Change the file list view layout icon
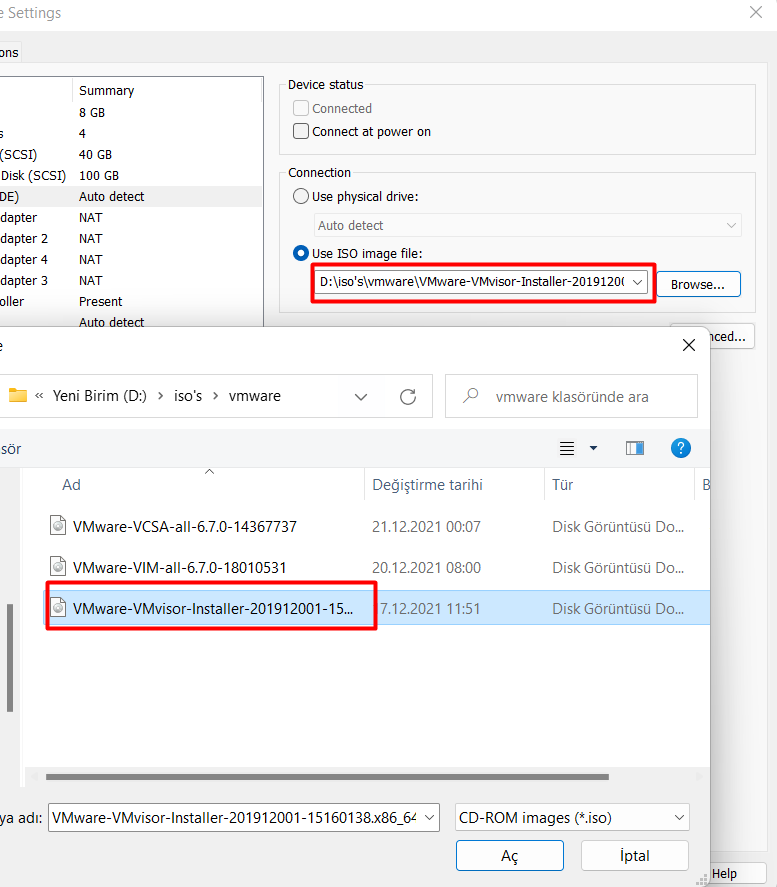Screen dimensions: 777x887 tap(567, 449)
